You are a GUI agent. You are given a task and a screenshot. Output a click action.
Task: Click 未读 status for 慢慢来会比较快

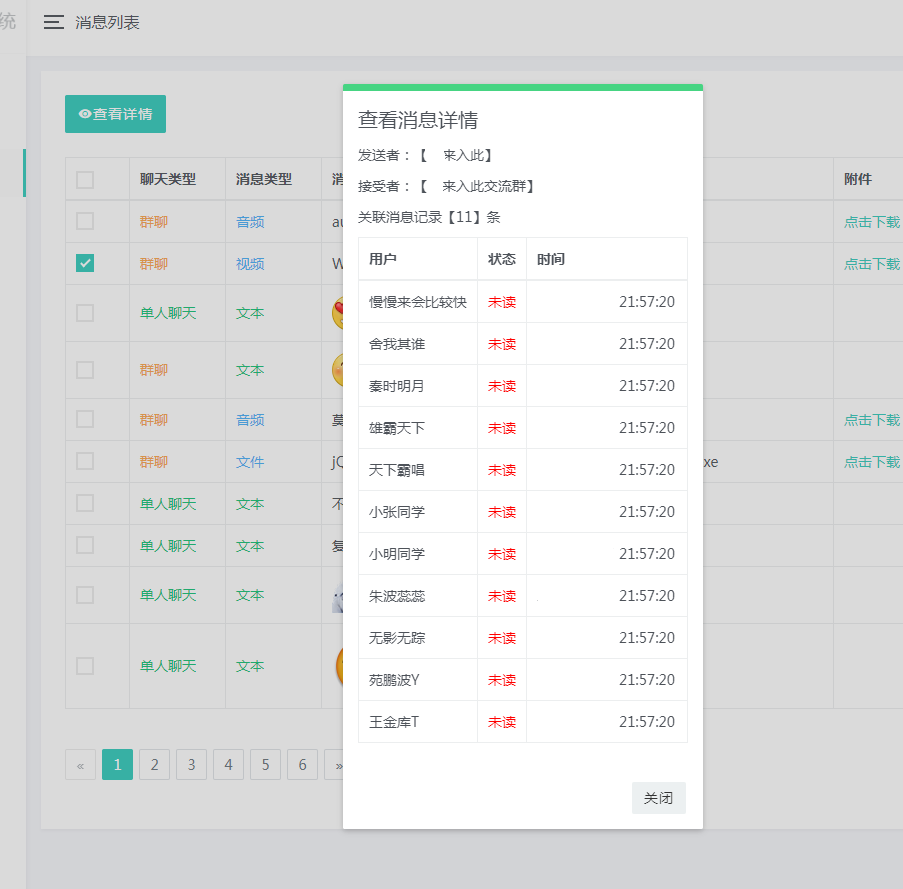(x=502, y=302)
